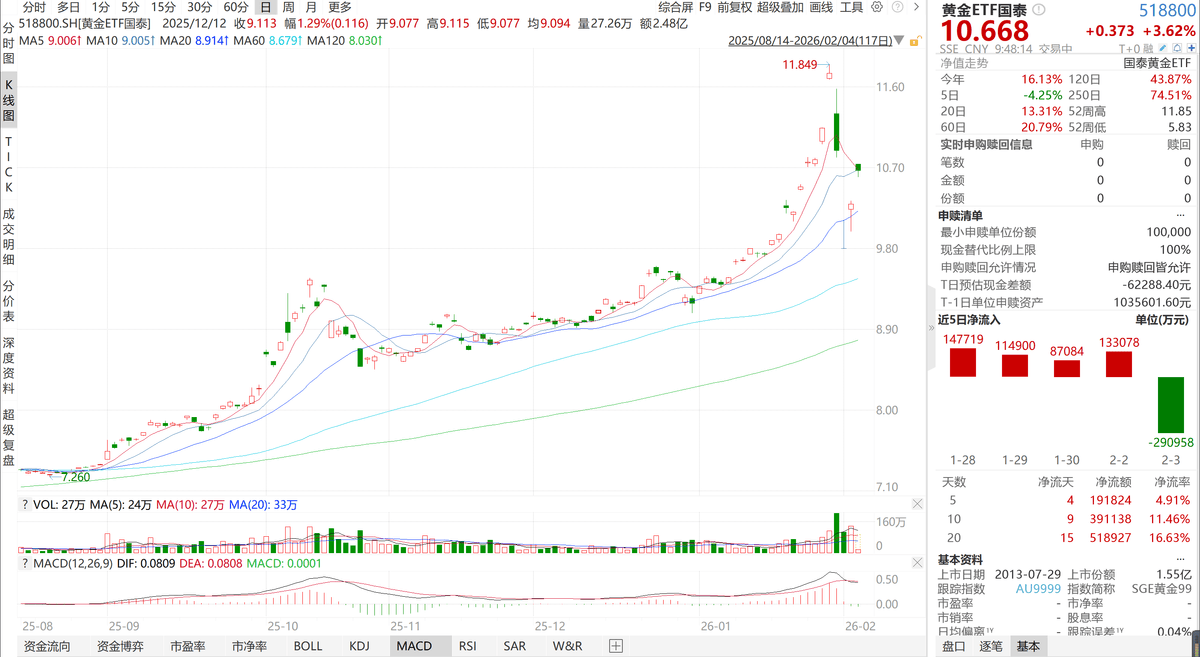Expand 申赎清单 details via ellipsis

[1183, 215]
